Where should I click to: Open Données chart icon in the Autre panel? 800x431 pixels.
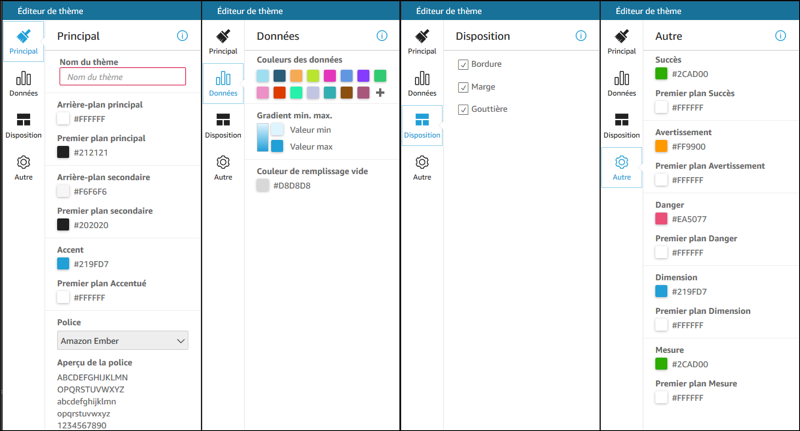[621, 78]
